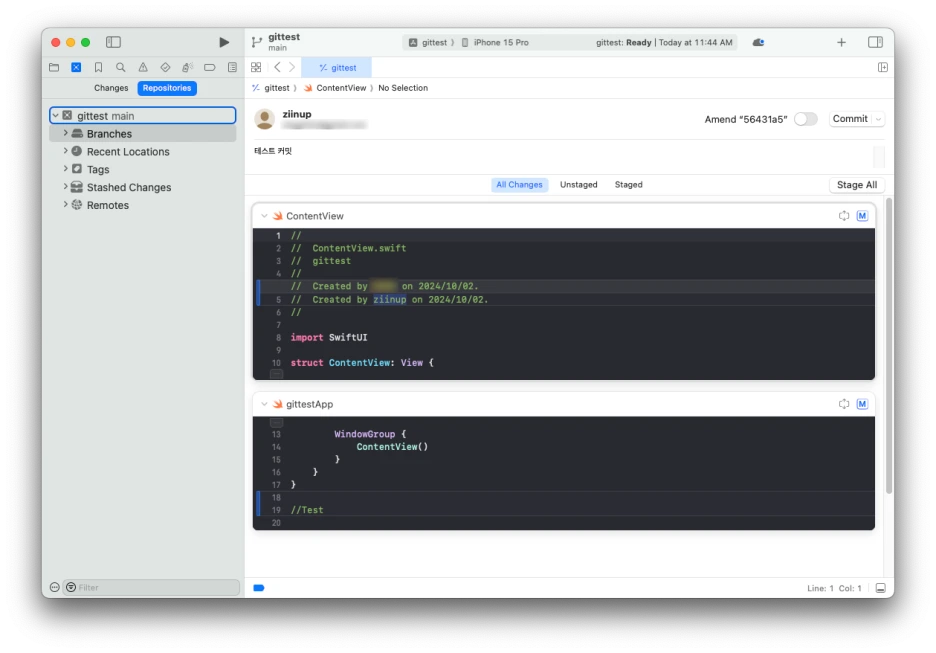Viewport: 936px width, 653px height.
Task: Click the sidebar Filter input field
Action: [x=152, y=587]
